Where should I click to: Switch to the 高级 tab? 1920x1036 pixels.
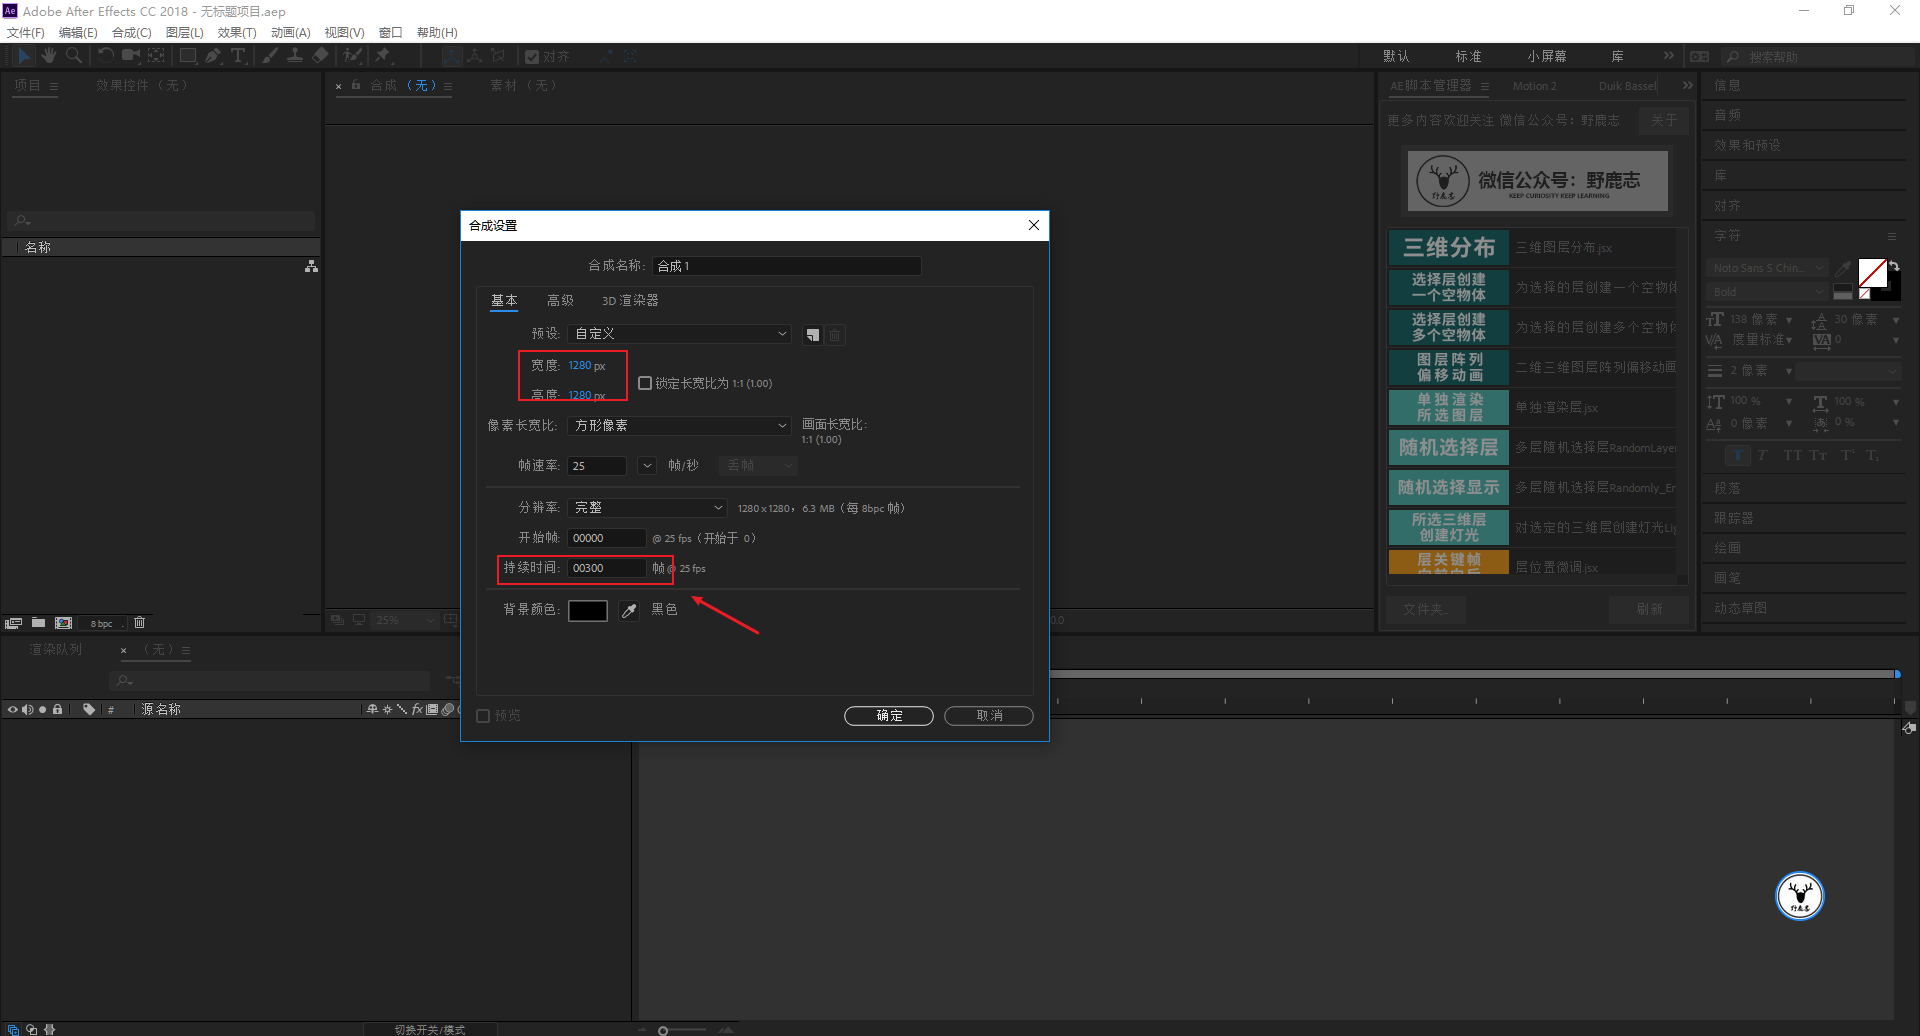(560, 301)
